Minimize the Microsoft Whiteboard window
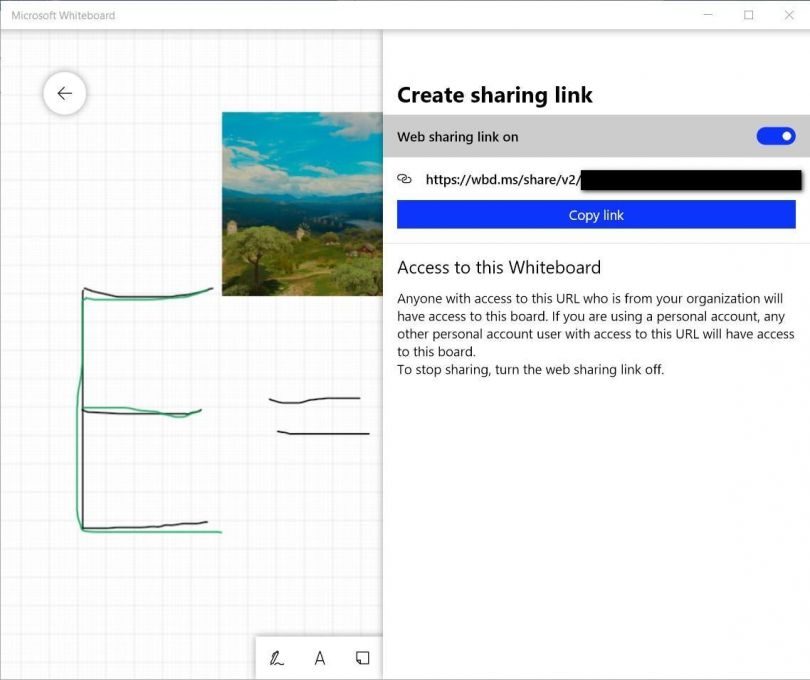The width and height of the screenshot is (810, 680). point(707,15)
